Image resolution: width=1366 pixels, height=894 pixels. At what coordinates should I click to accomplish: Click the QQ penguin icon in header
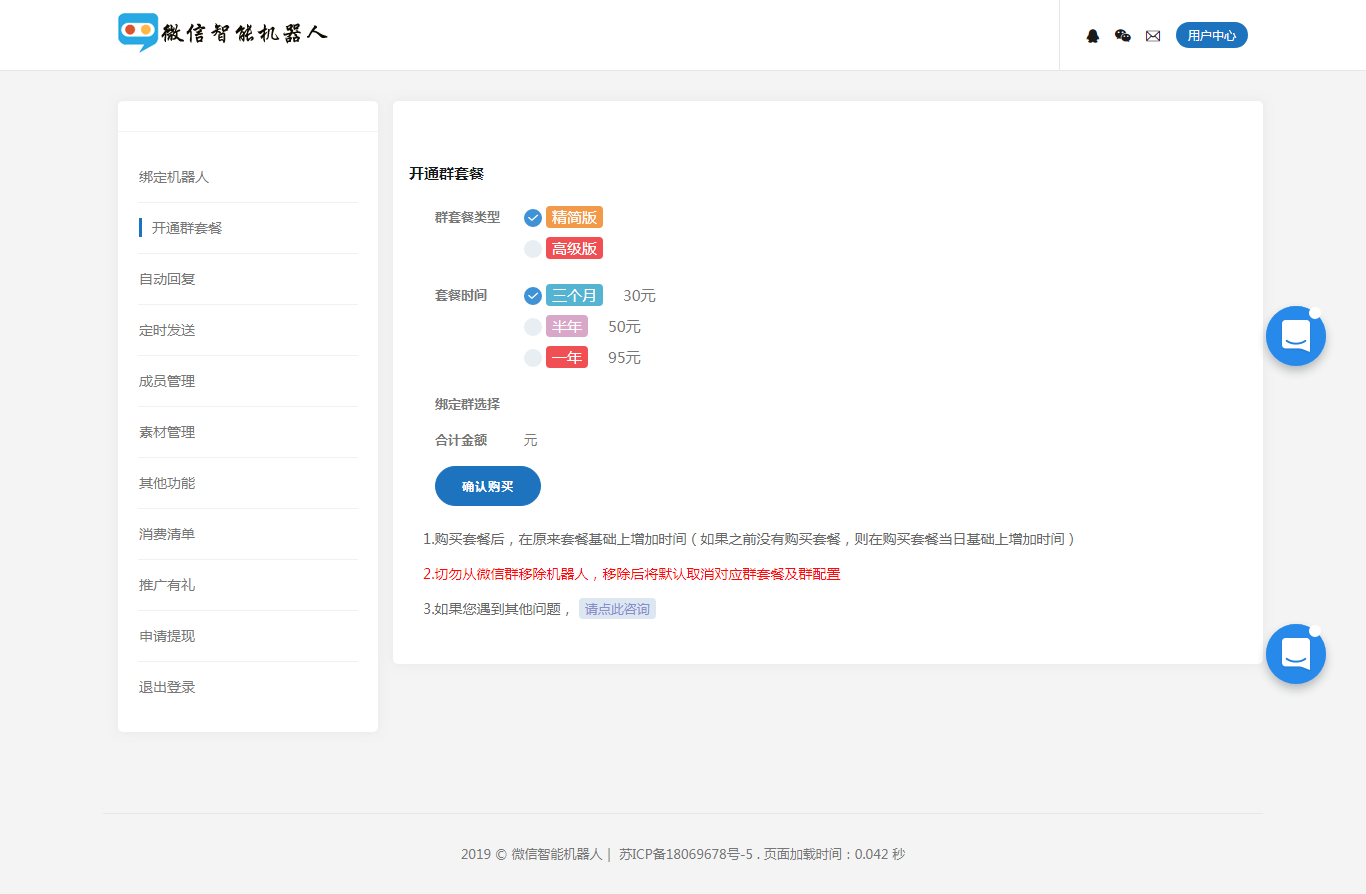[1093, 36]
